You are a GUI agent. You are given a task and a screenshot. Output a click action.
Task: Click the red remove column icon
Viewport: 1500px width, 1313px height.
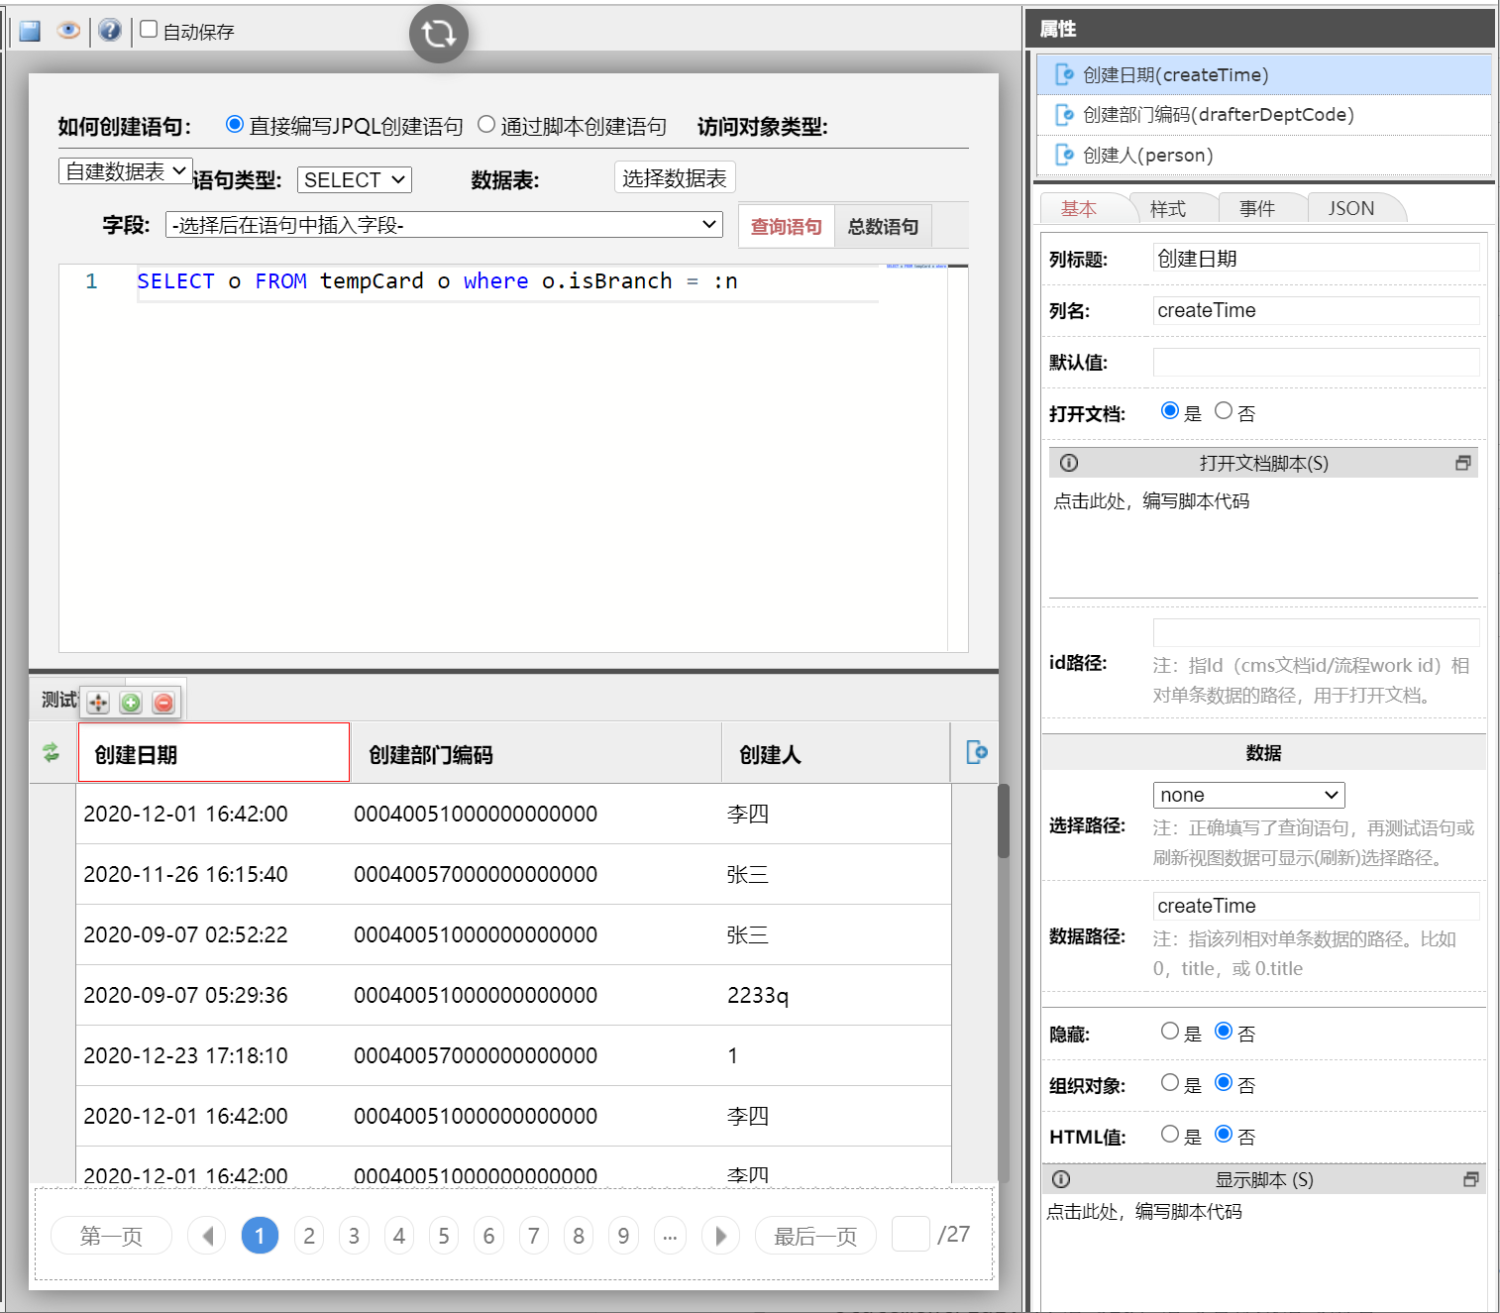point(164,703)
